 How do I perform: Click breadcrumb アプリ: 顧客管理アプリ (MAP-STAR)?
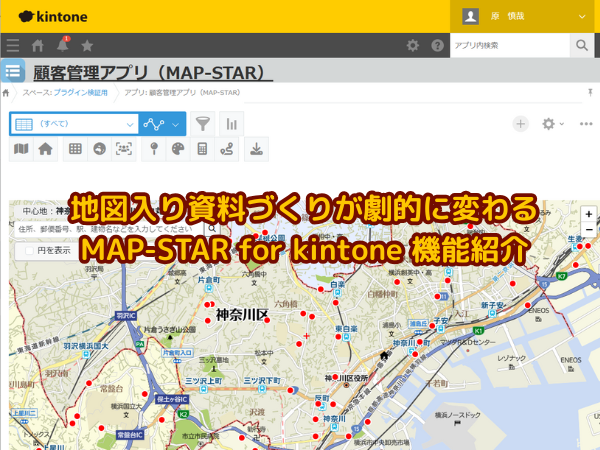(x=182, y=93)
